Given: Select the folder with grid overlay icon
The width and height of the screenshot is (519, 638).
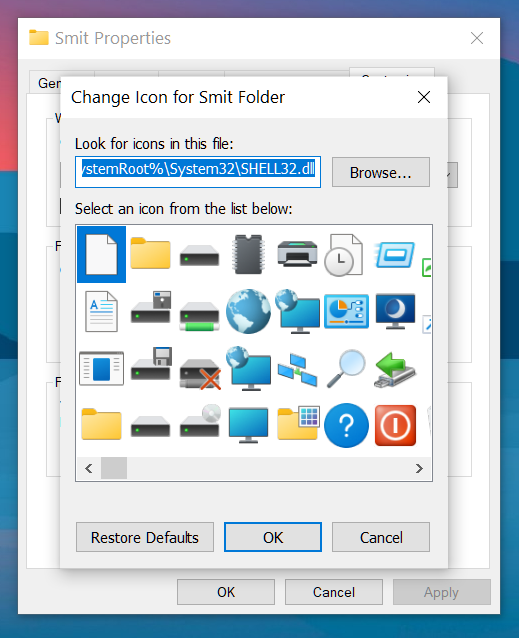Looking at the screenshot, I should pos(298,423).
